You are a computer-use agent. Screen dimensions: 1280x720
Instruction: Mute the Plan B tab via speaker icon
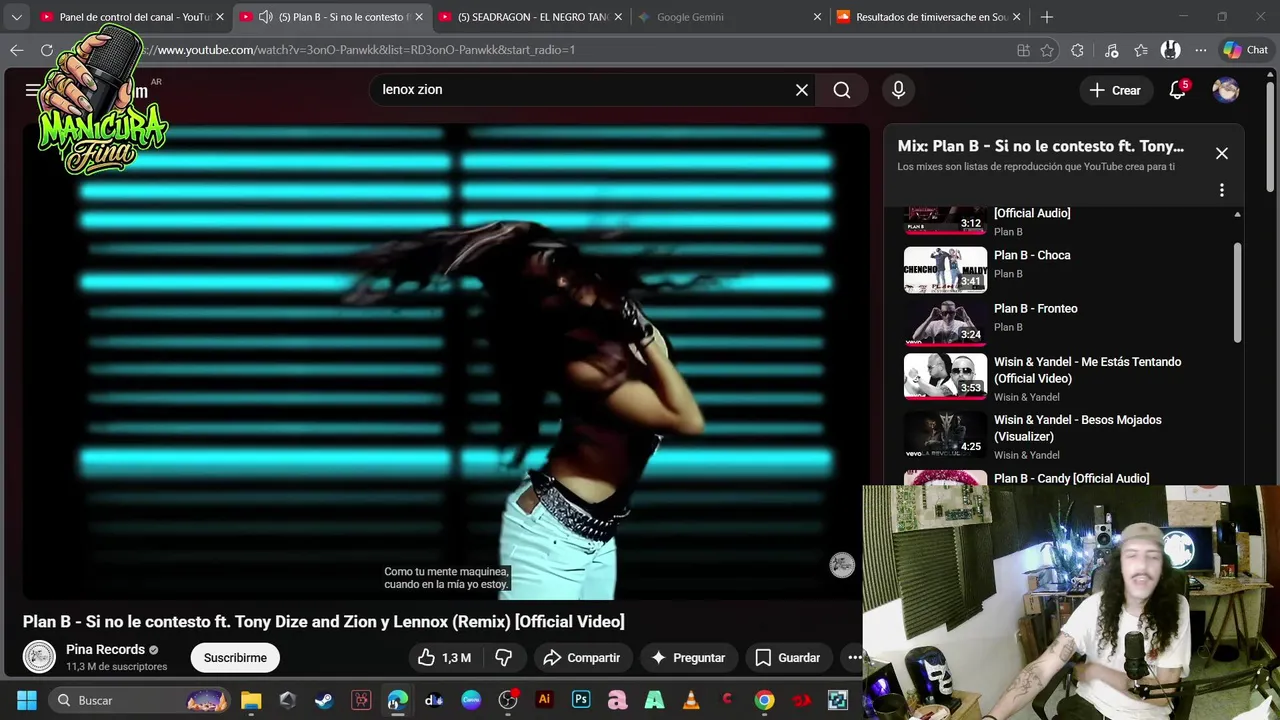(265, 17)
